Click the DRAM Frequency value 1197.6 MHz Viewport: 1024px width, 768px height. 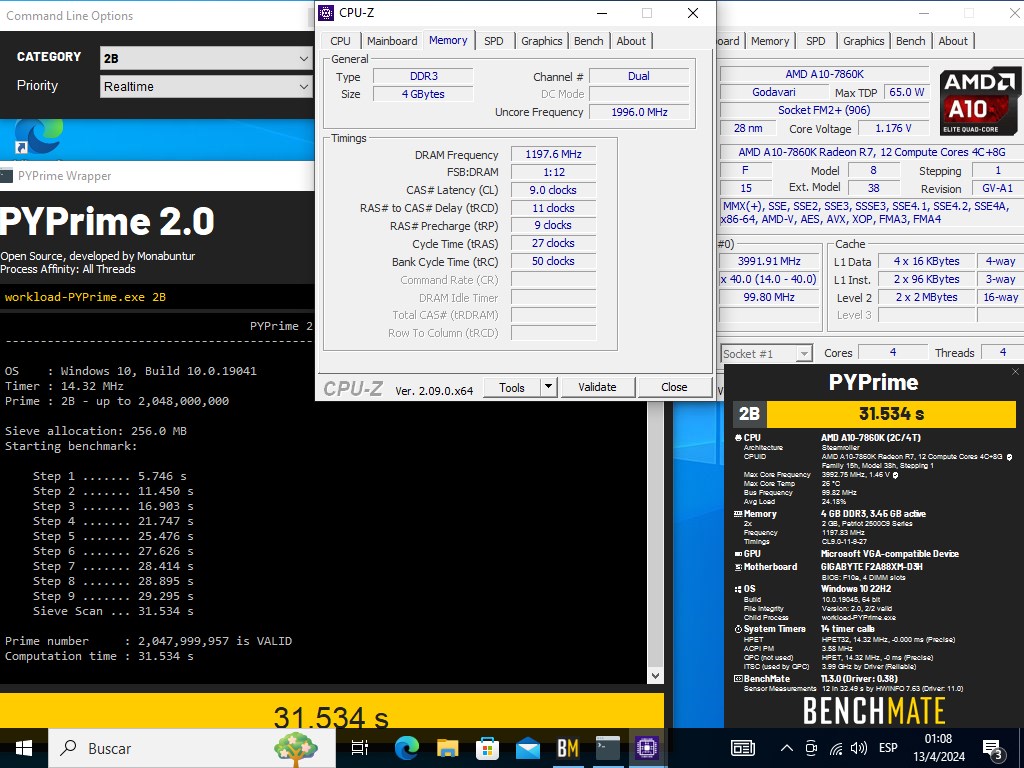[x=553, y=154]
